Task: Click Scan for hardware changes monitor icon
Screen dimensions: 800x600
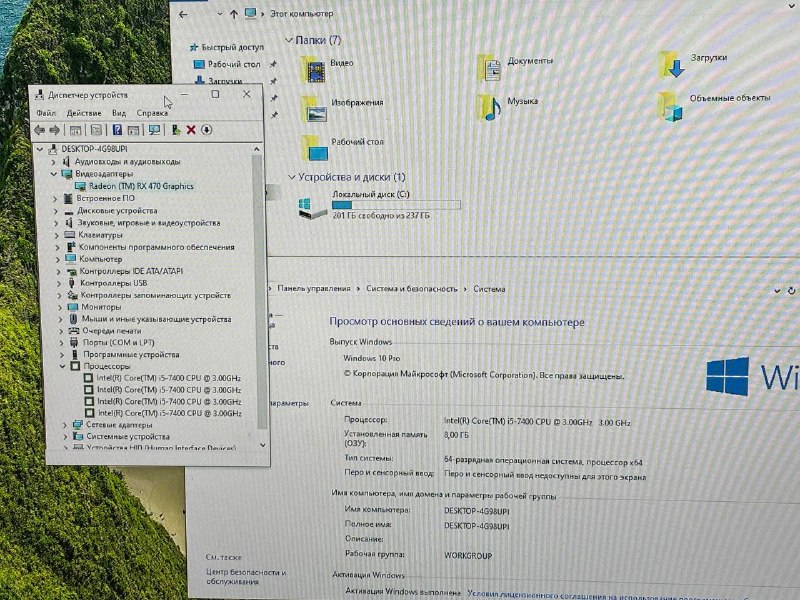Action: [154, 130]
